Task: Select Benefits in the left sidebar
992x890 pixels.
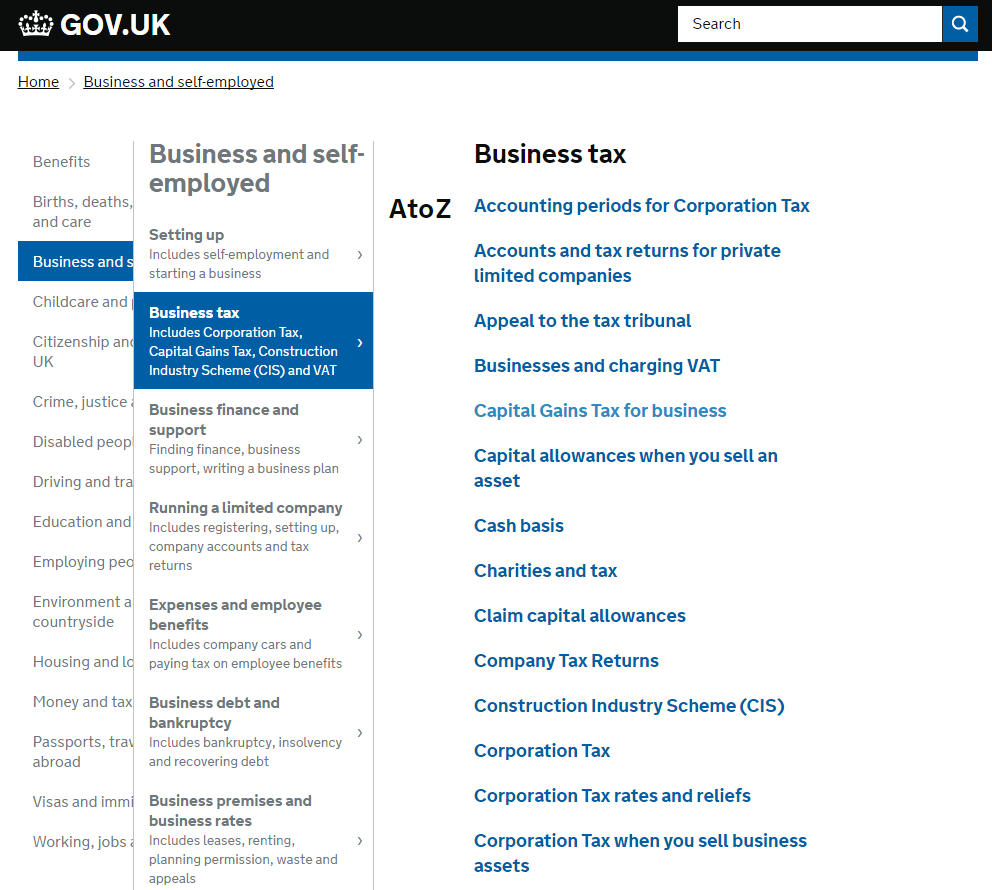Action: [x=61, y=162]
